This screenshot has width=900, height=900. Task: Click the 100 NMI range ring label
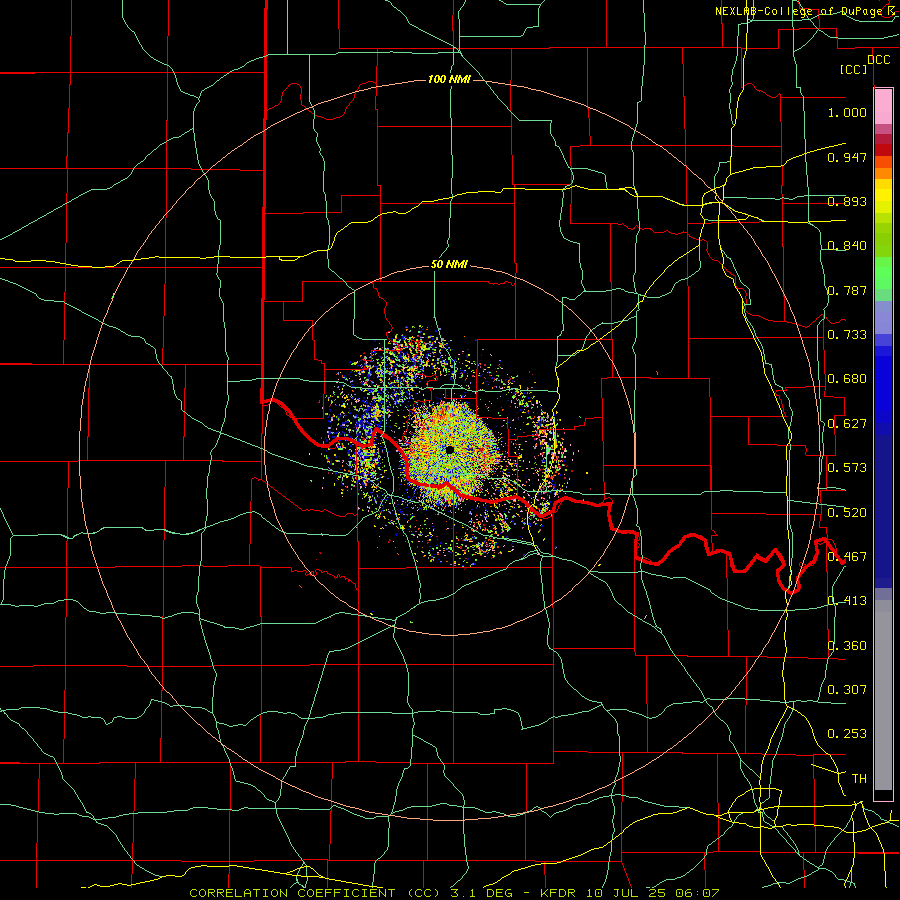pos(449,79)
